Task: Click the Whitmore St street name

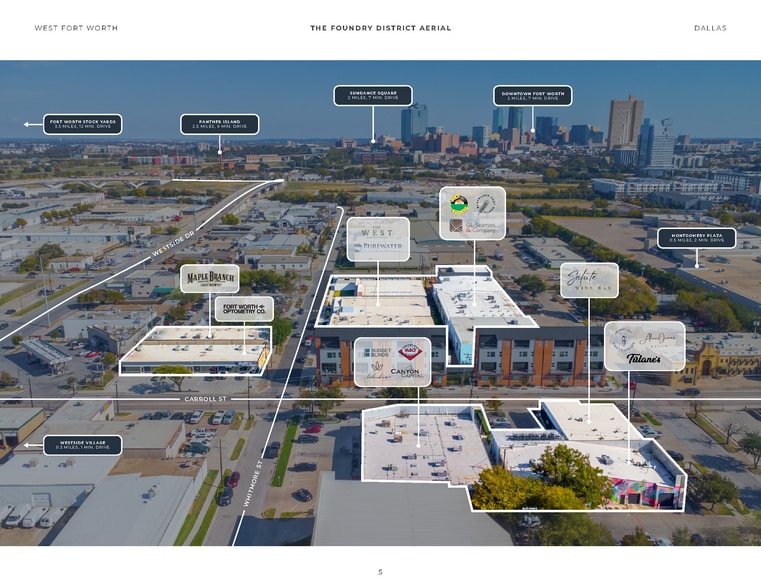Action: pos(253,484)
